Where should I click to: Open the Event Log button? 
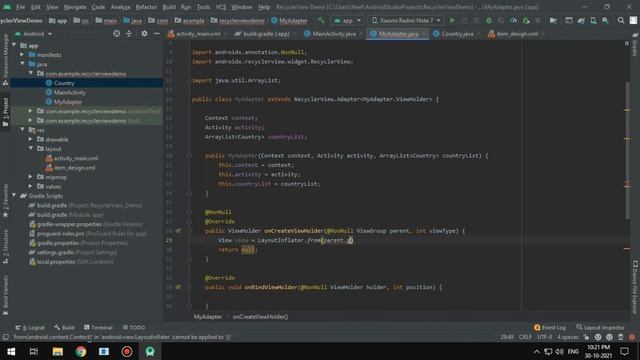coord(549,327)
